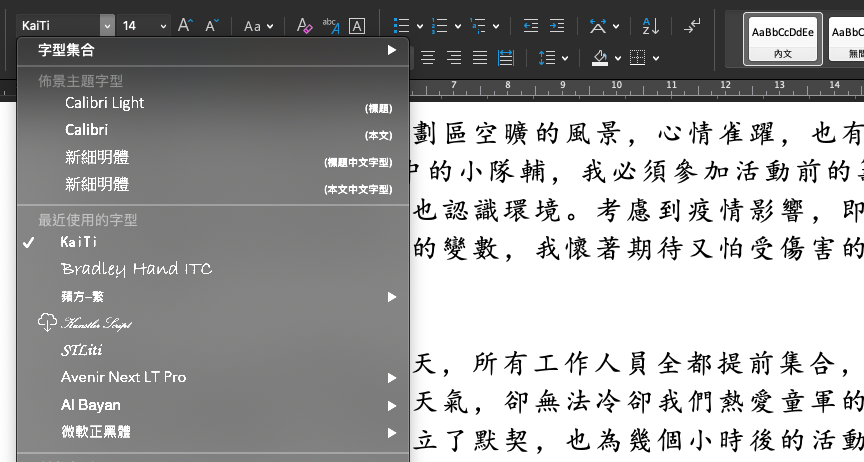Apply the paint bucket shading color
The height and width of the screenshot is (462, 864).
(x=600, y=57)
